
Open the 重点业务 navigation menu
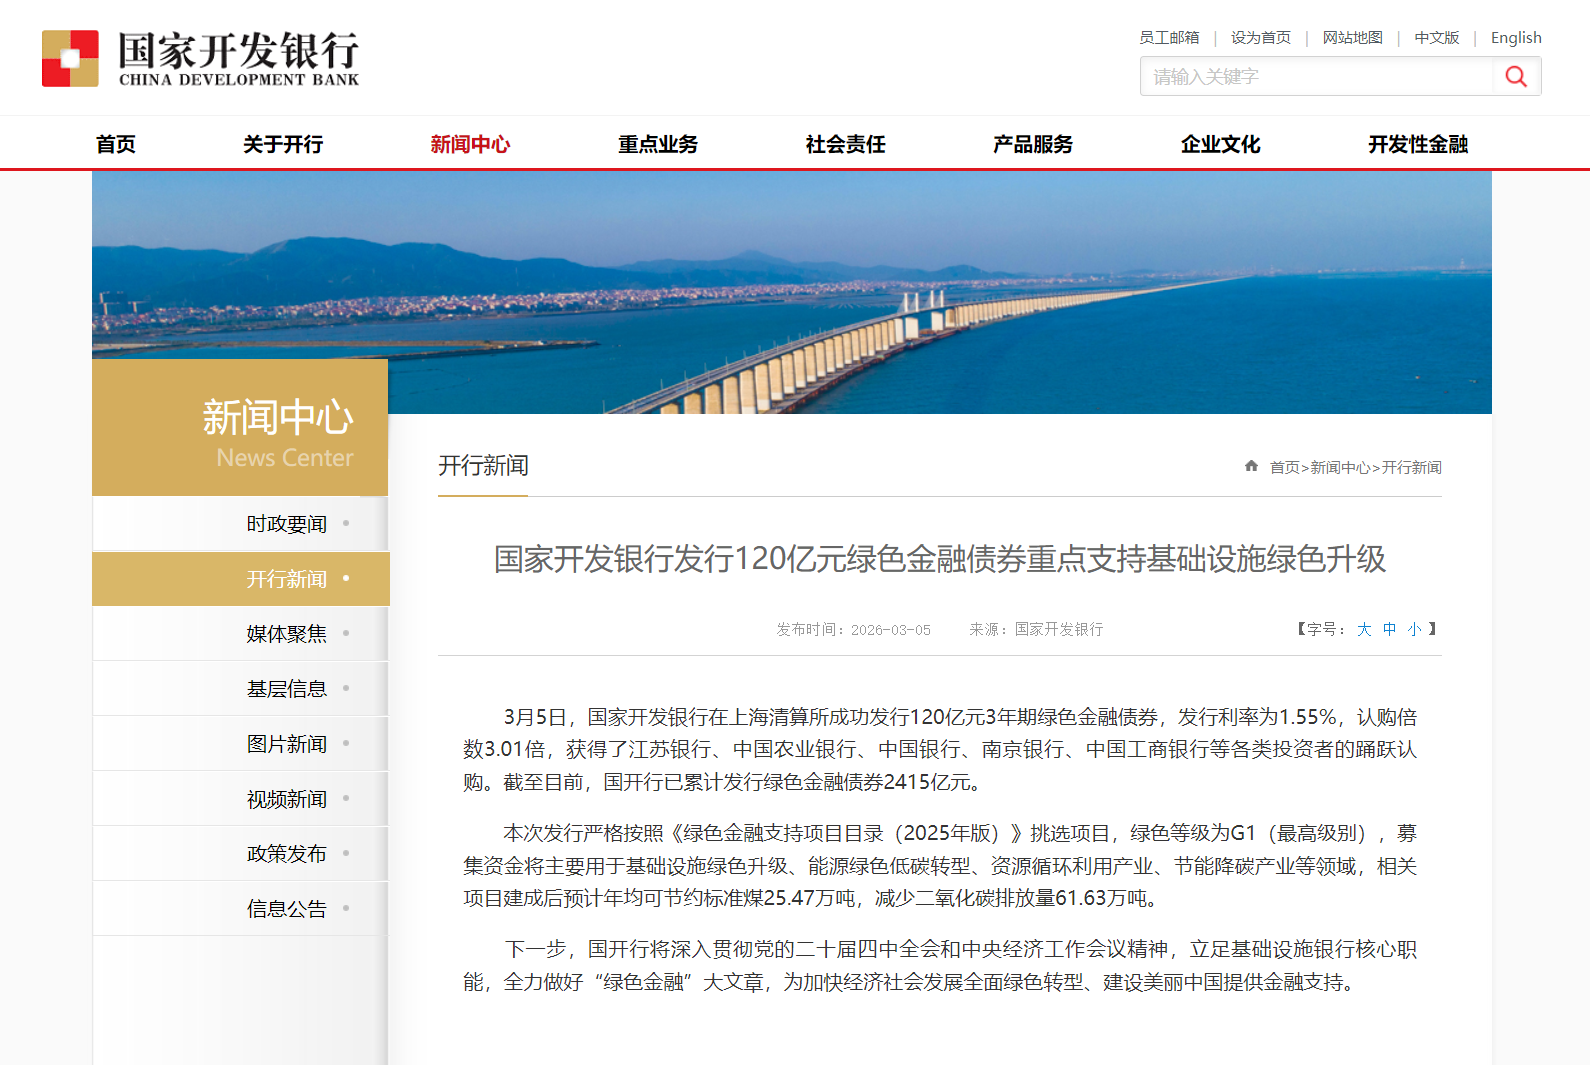point(658,144)
